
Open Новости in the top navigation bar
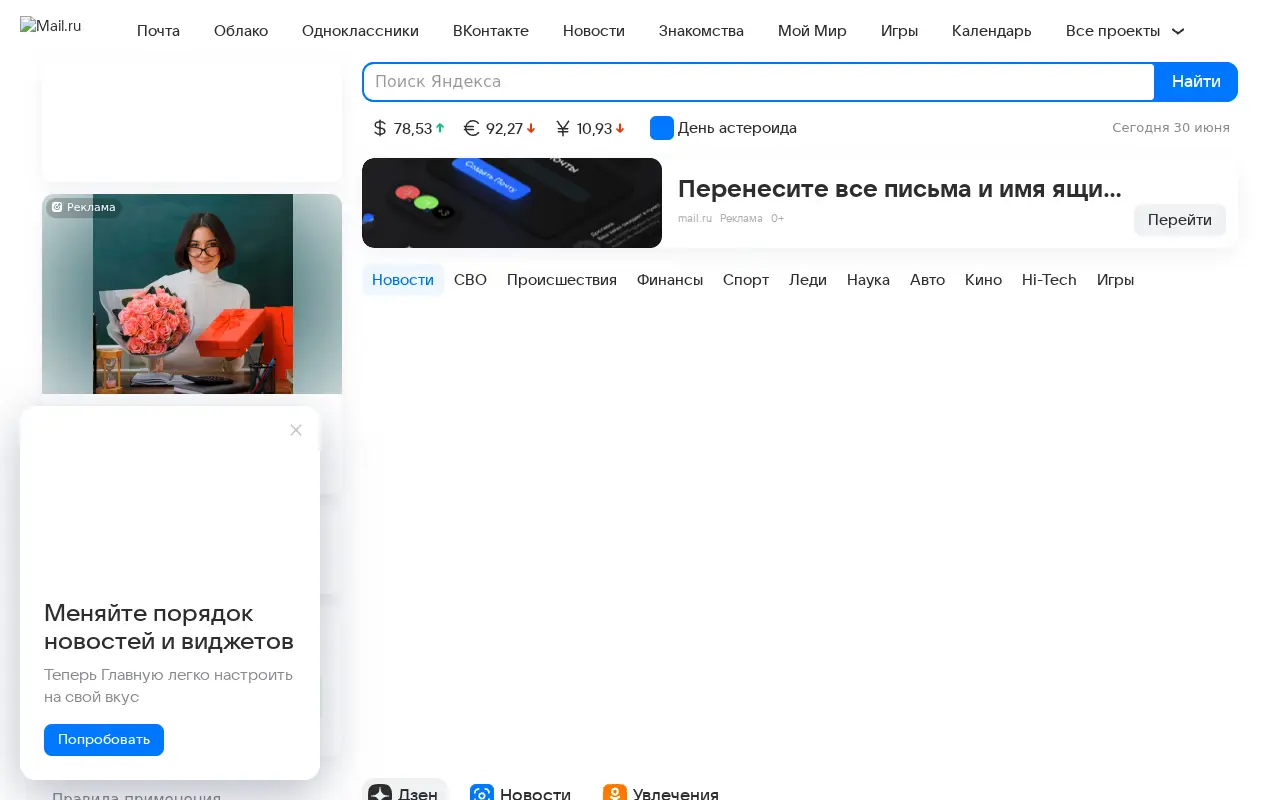pos(594,31)
